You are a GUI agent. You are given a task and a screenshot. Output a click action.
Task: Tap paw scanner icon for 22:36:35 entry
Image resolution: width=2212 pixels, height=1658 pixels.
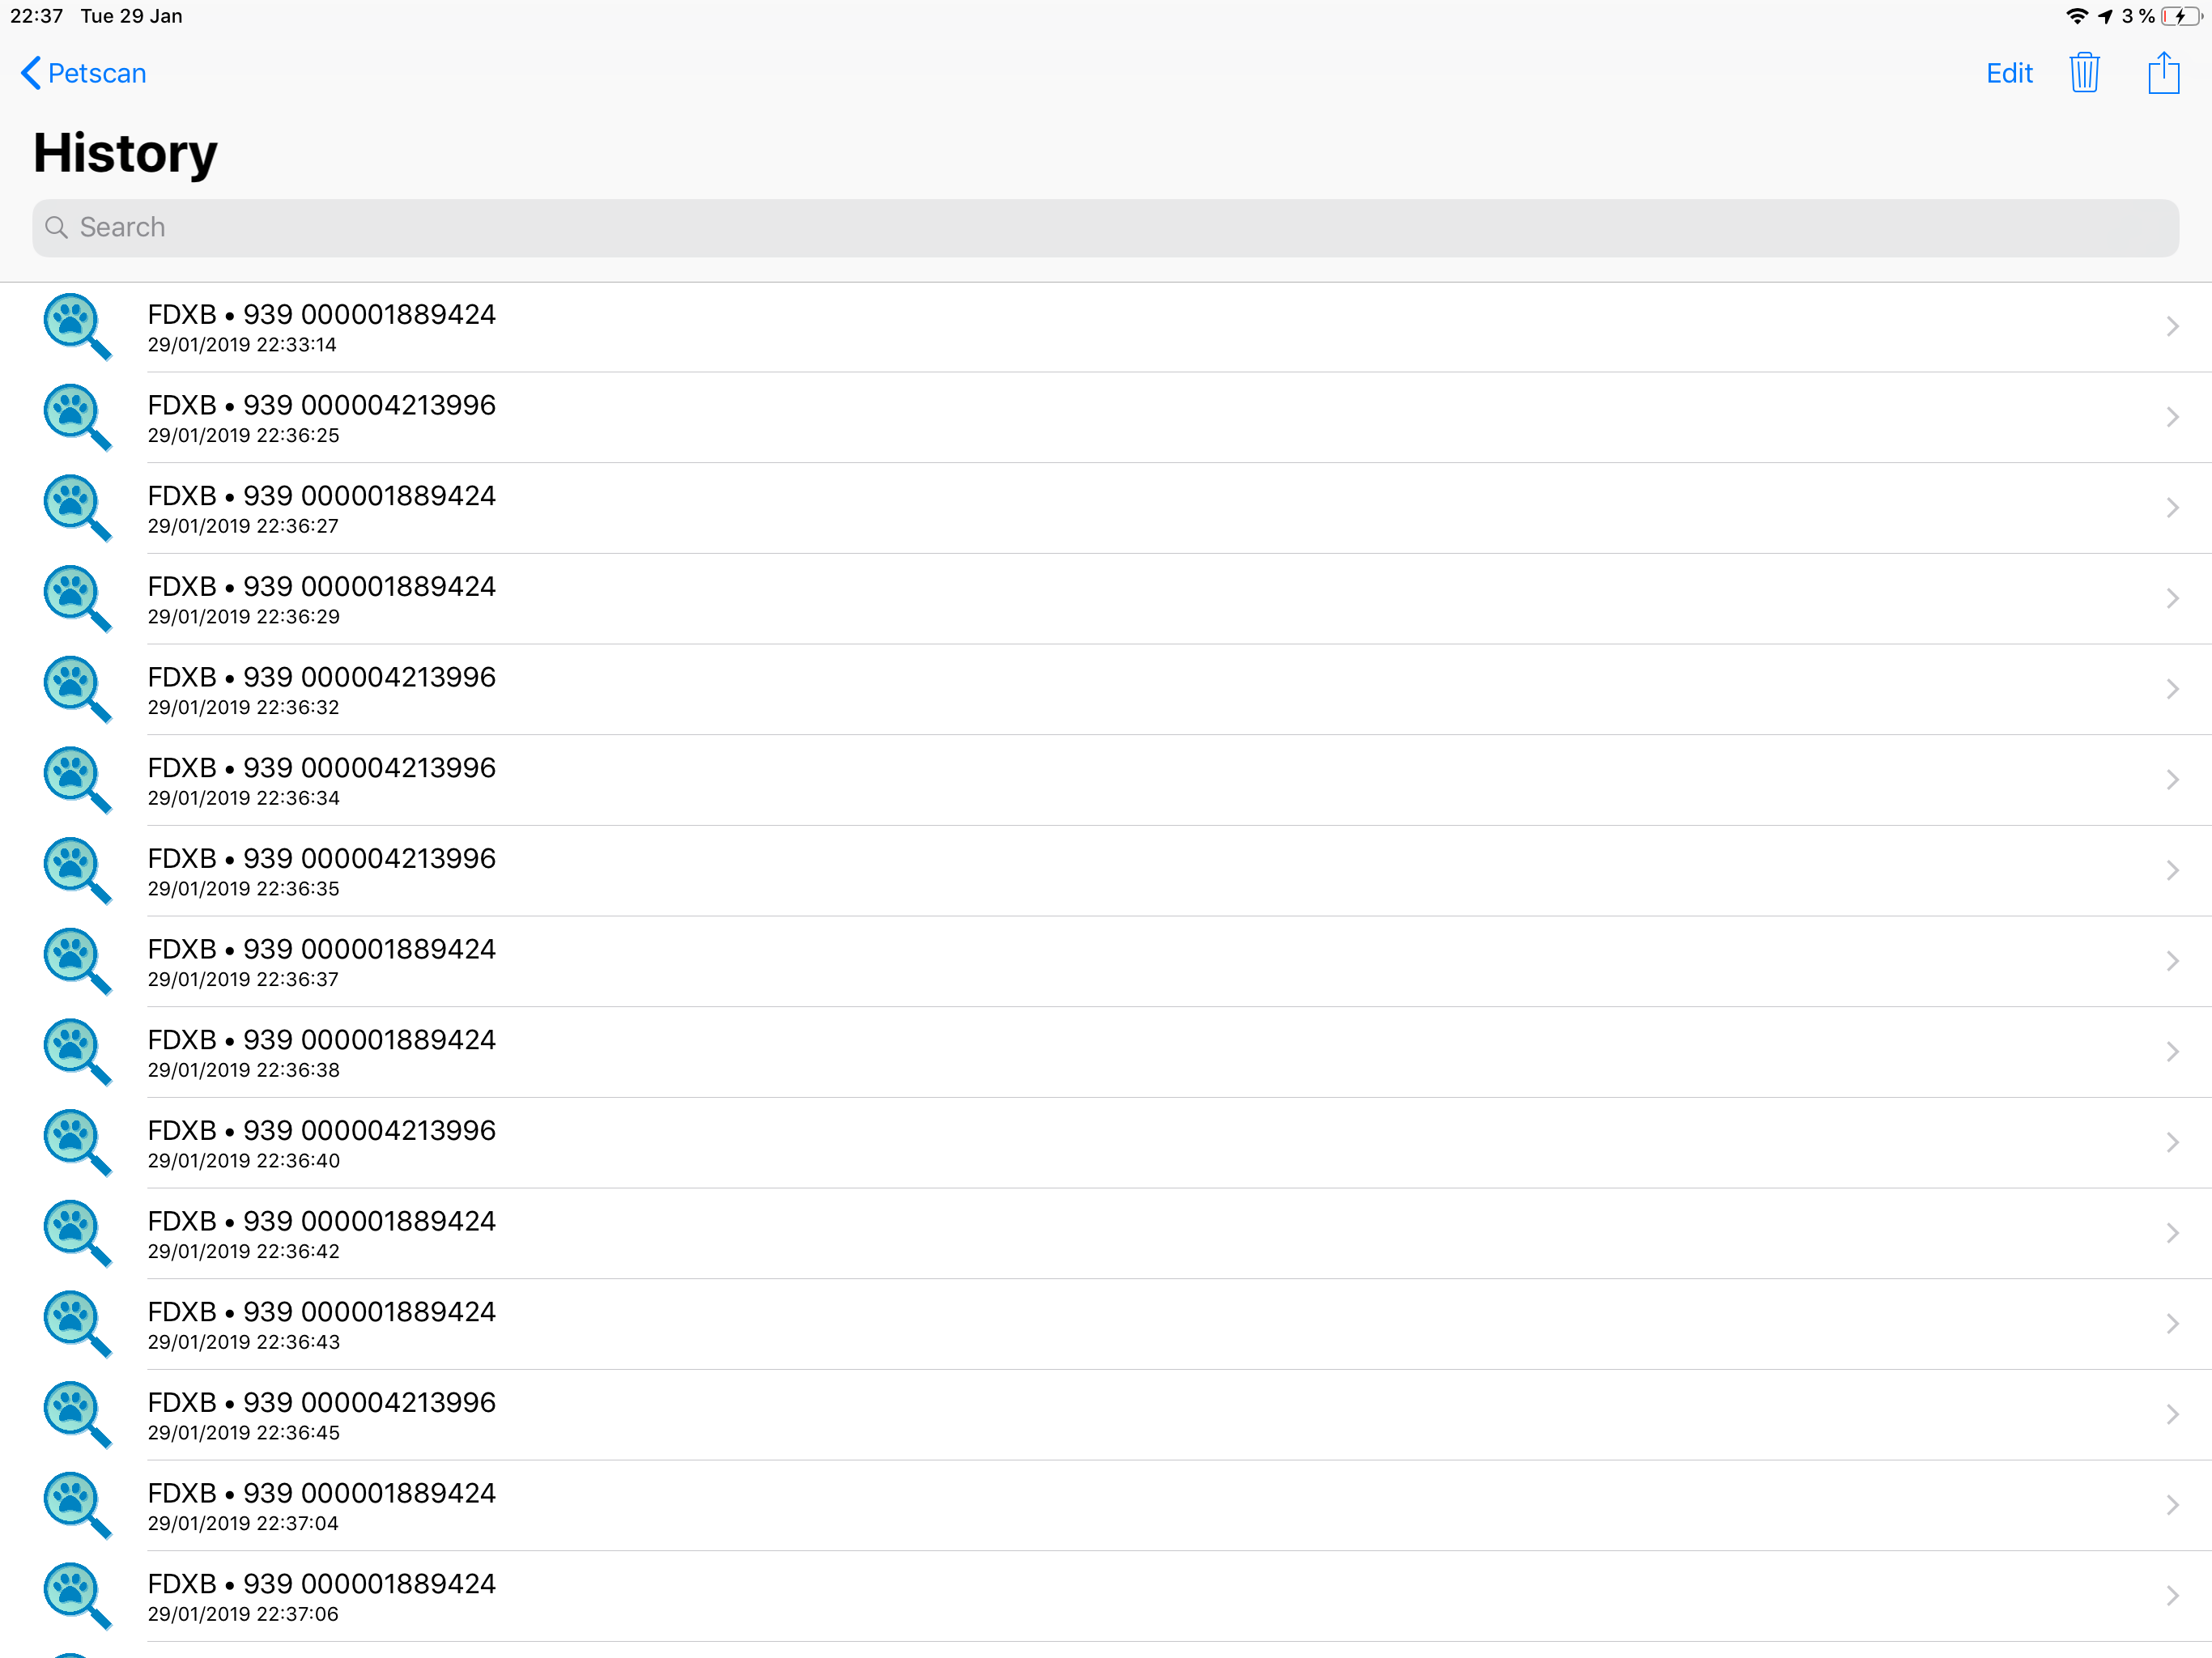[76, 870]
